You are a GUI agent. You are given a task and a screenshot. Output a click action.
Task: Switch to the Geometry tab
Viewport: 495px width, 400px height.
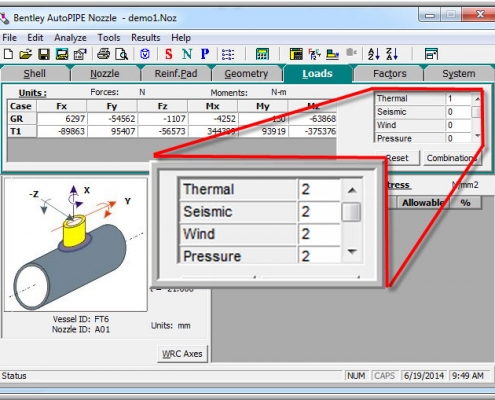246,73
